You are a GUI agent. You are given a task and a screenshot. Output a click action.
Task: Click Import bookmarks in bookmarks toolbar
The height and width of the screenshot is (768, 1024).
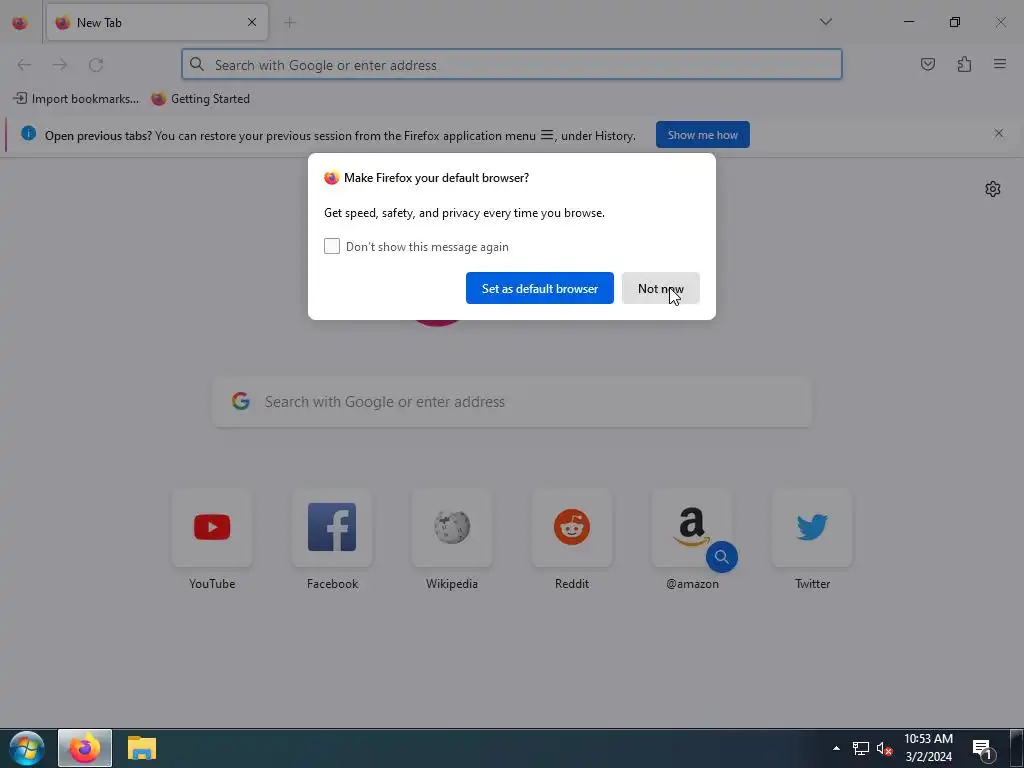tap(76, 99)
